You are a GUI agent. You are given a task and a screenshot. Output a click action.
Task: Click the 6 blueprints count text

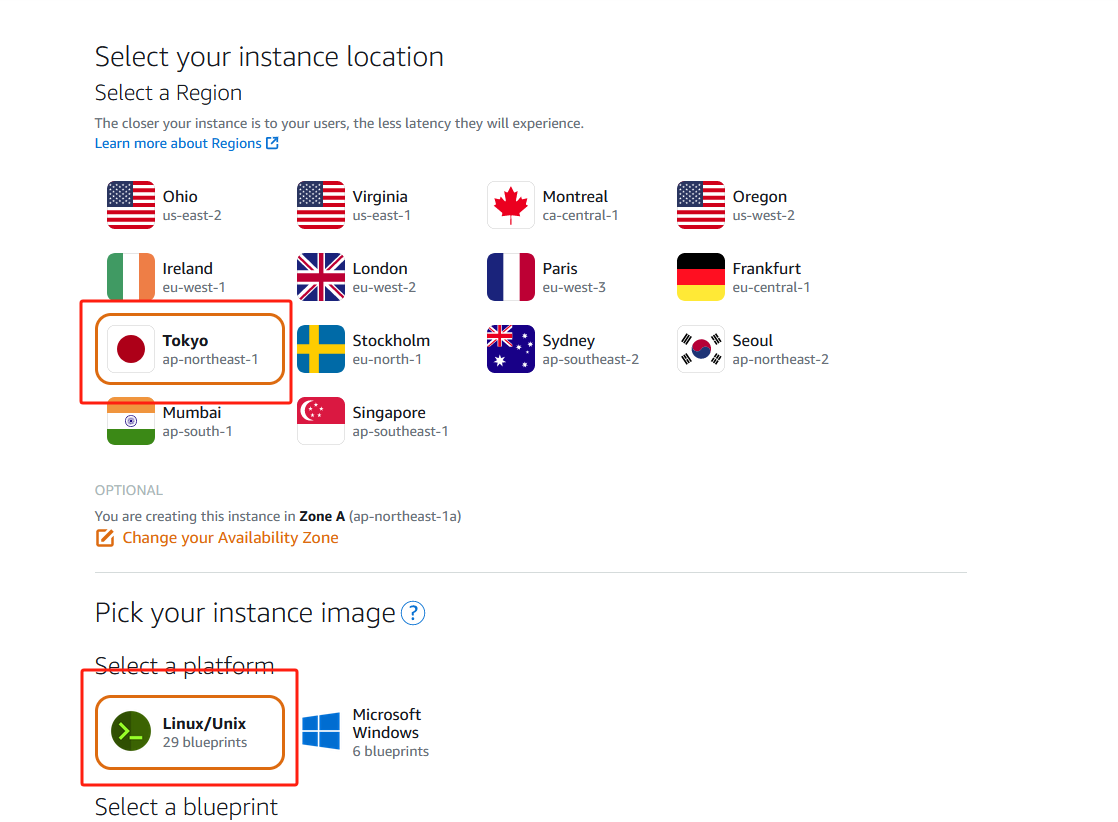click(391, 751)
